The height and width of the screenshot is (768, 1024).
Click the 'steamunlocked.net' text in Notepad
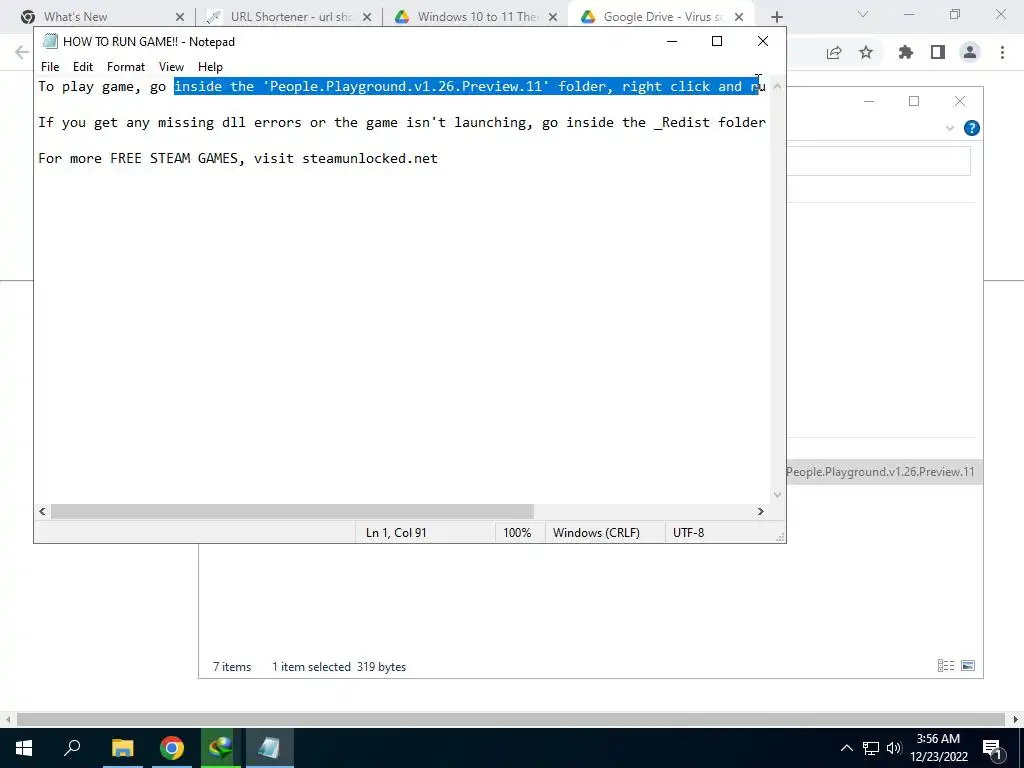370,159
